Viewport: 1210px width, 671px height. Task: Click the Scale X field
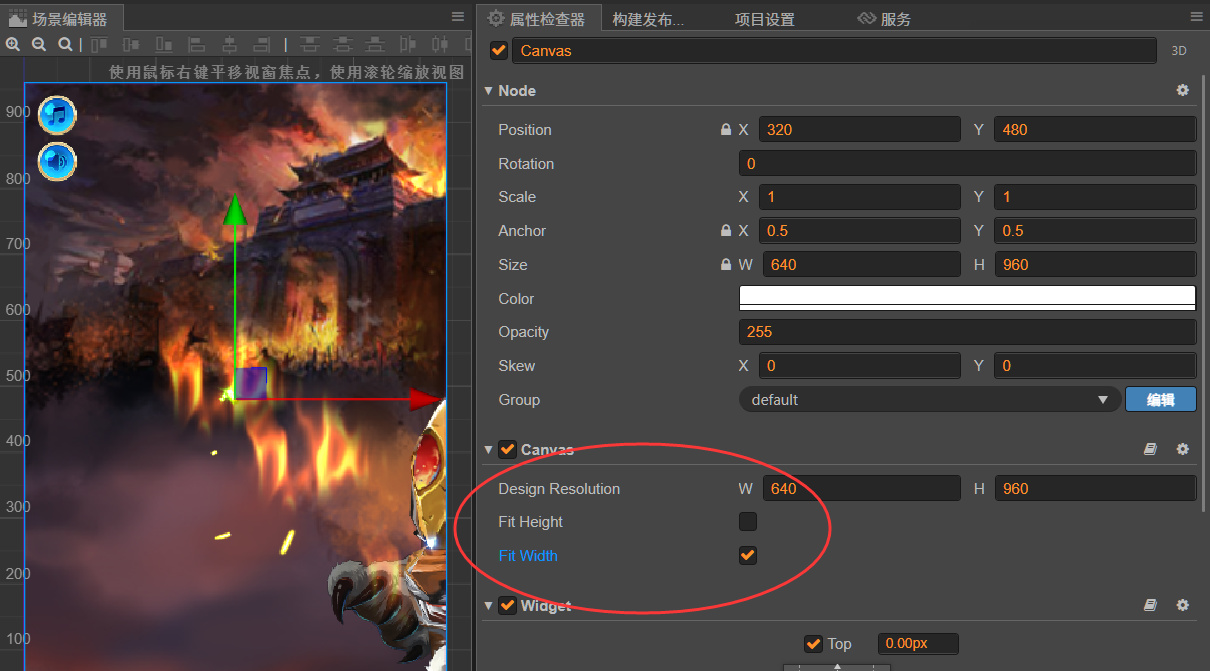(860, 197)
